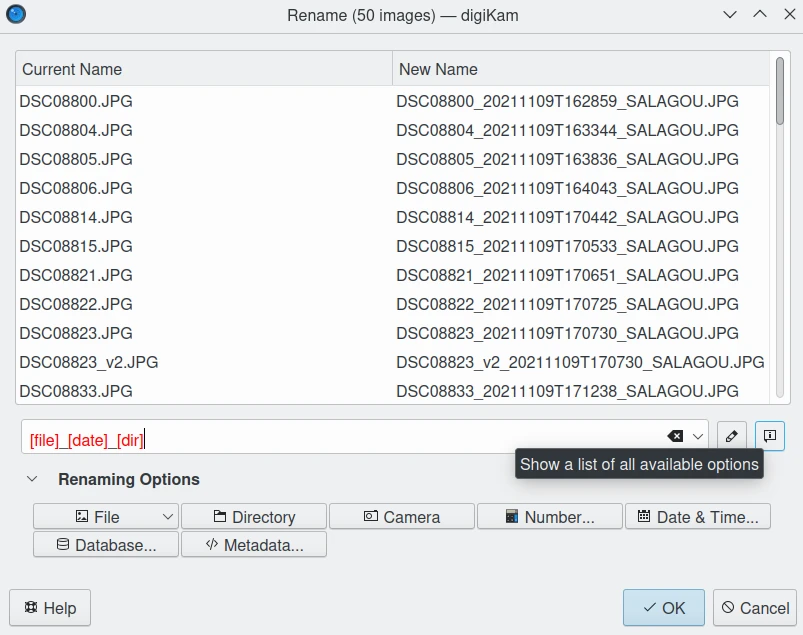This screenshot has height=635, width=803.
Task: Expand the rename pattern history dropdown
Action: pos(698,437)
